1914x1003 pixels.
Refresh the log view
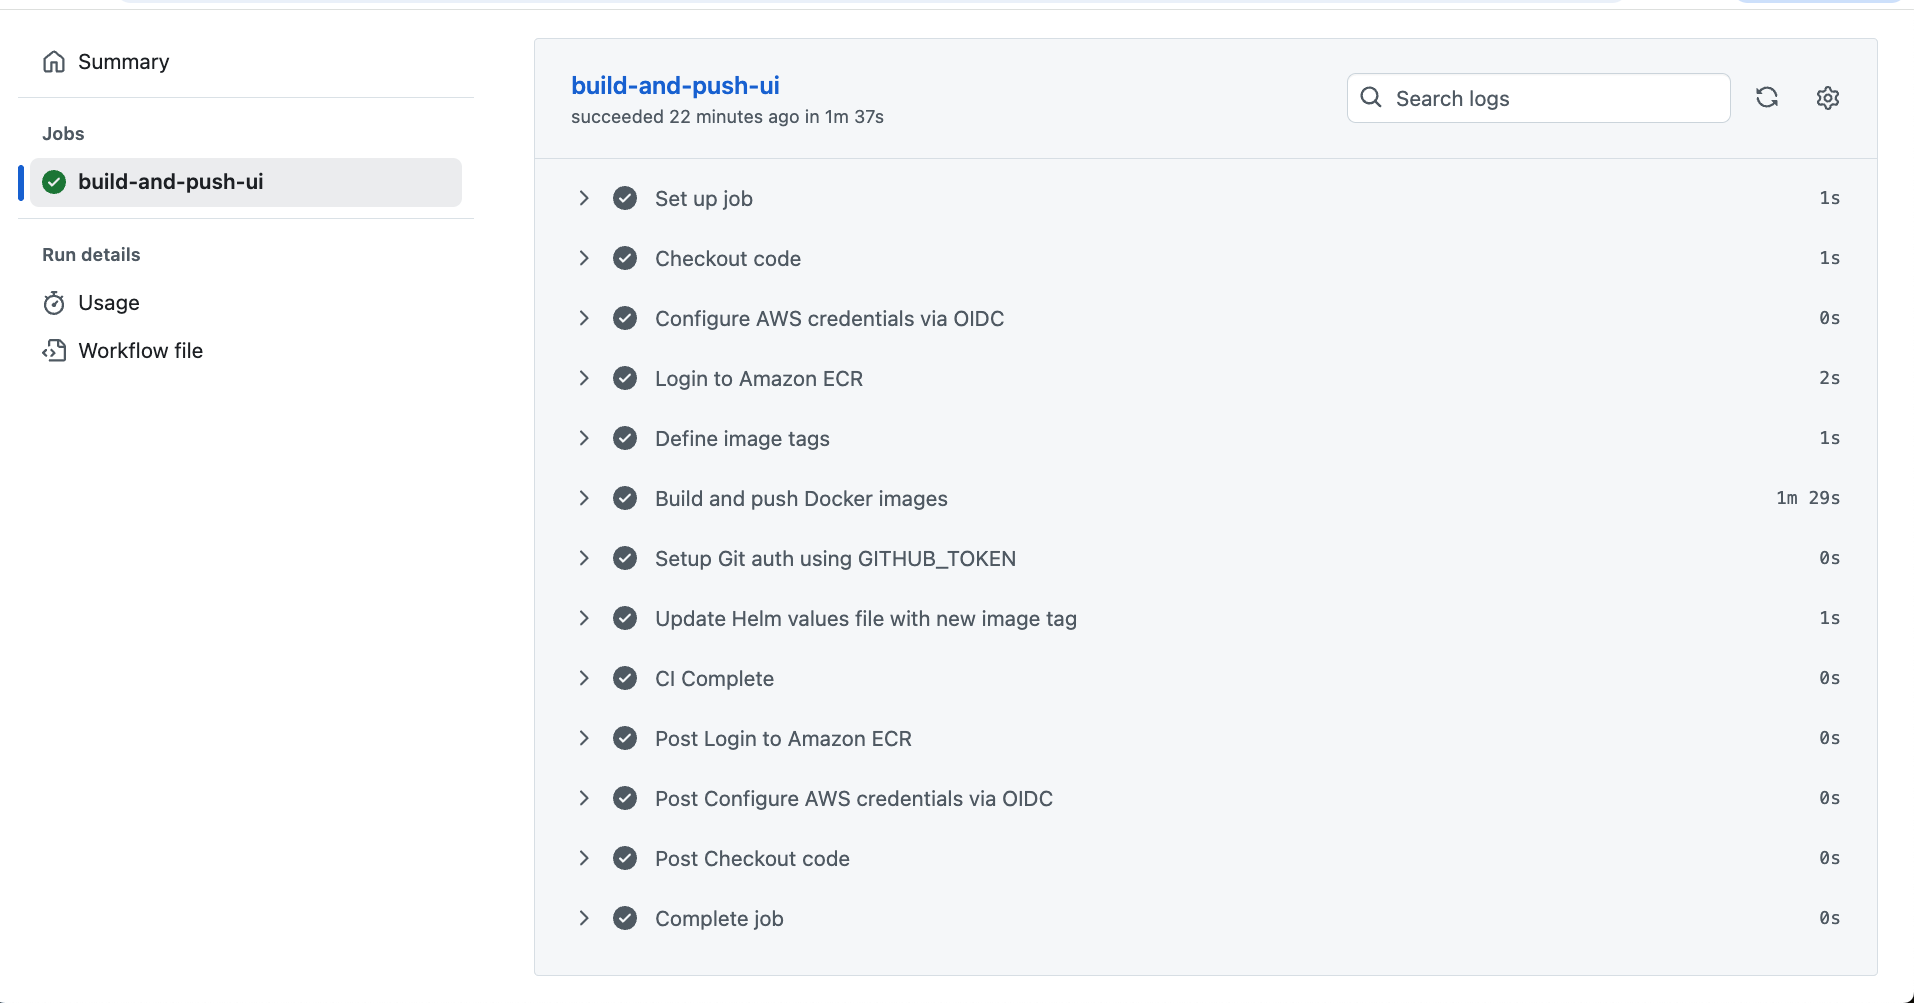[1767, 97]
